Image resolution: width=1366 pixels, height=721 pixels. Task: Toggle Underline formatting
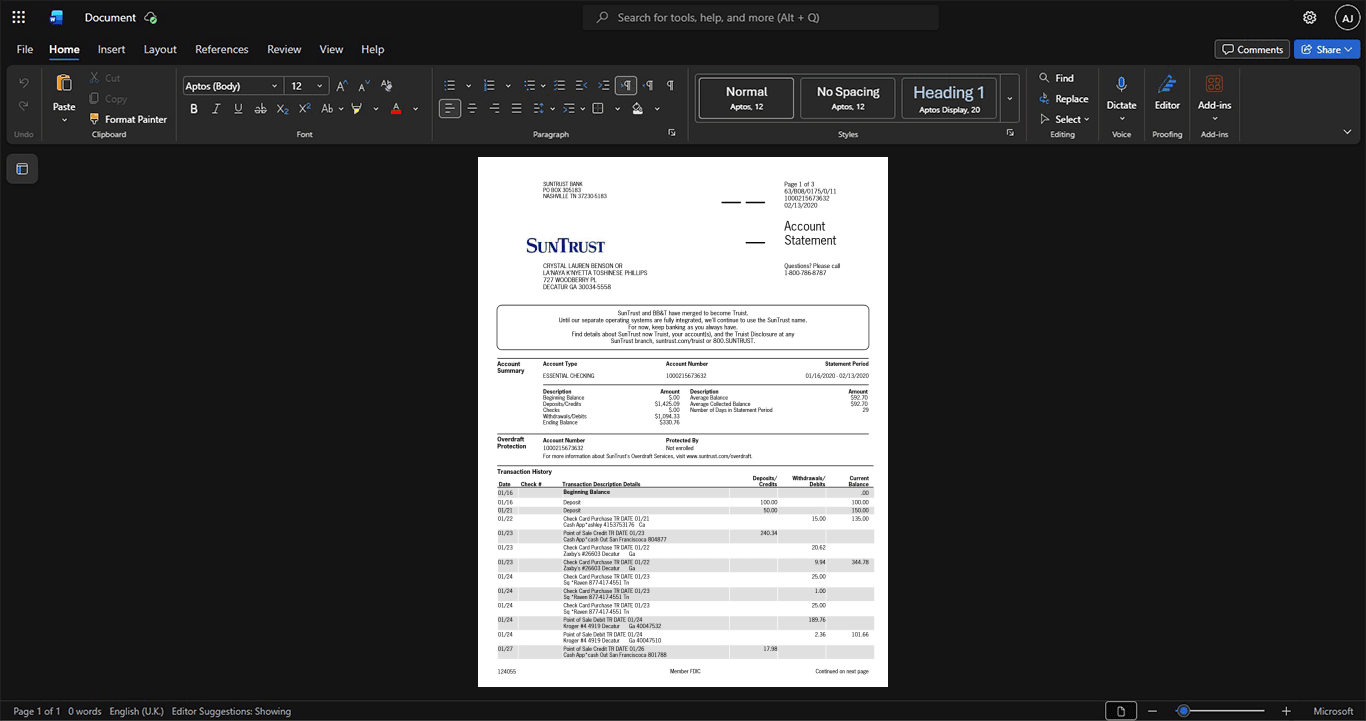(237, 108)
